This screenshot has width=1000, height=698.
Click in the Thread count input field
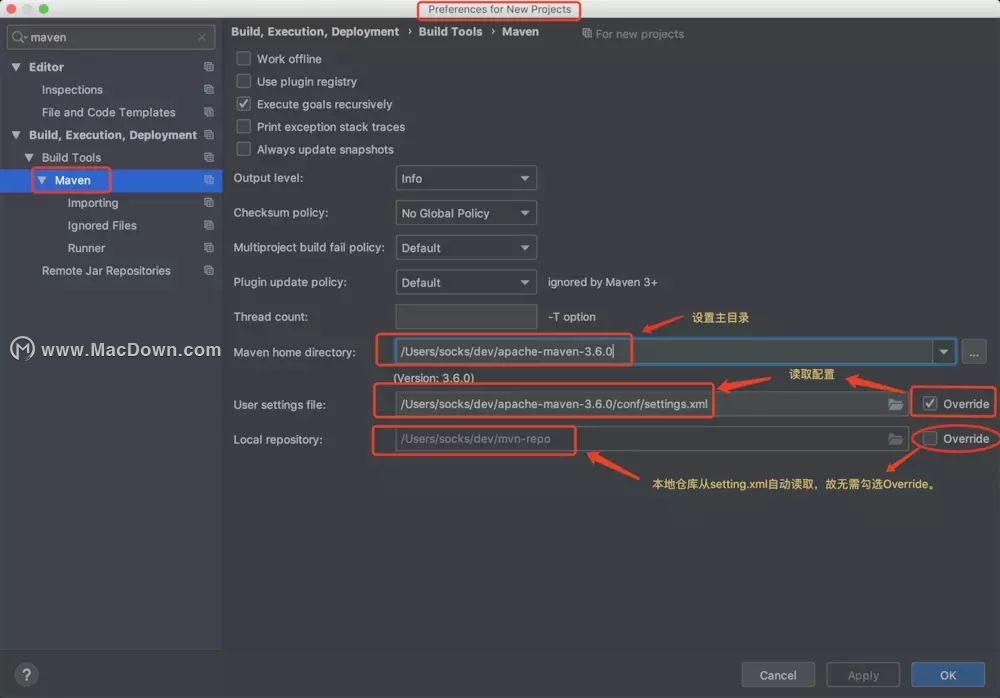coord(466,316)
